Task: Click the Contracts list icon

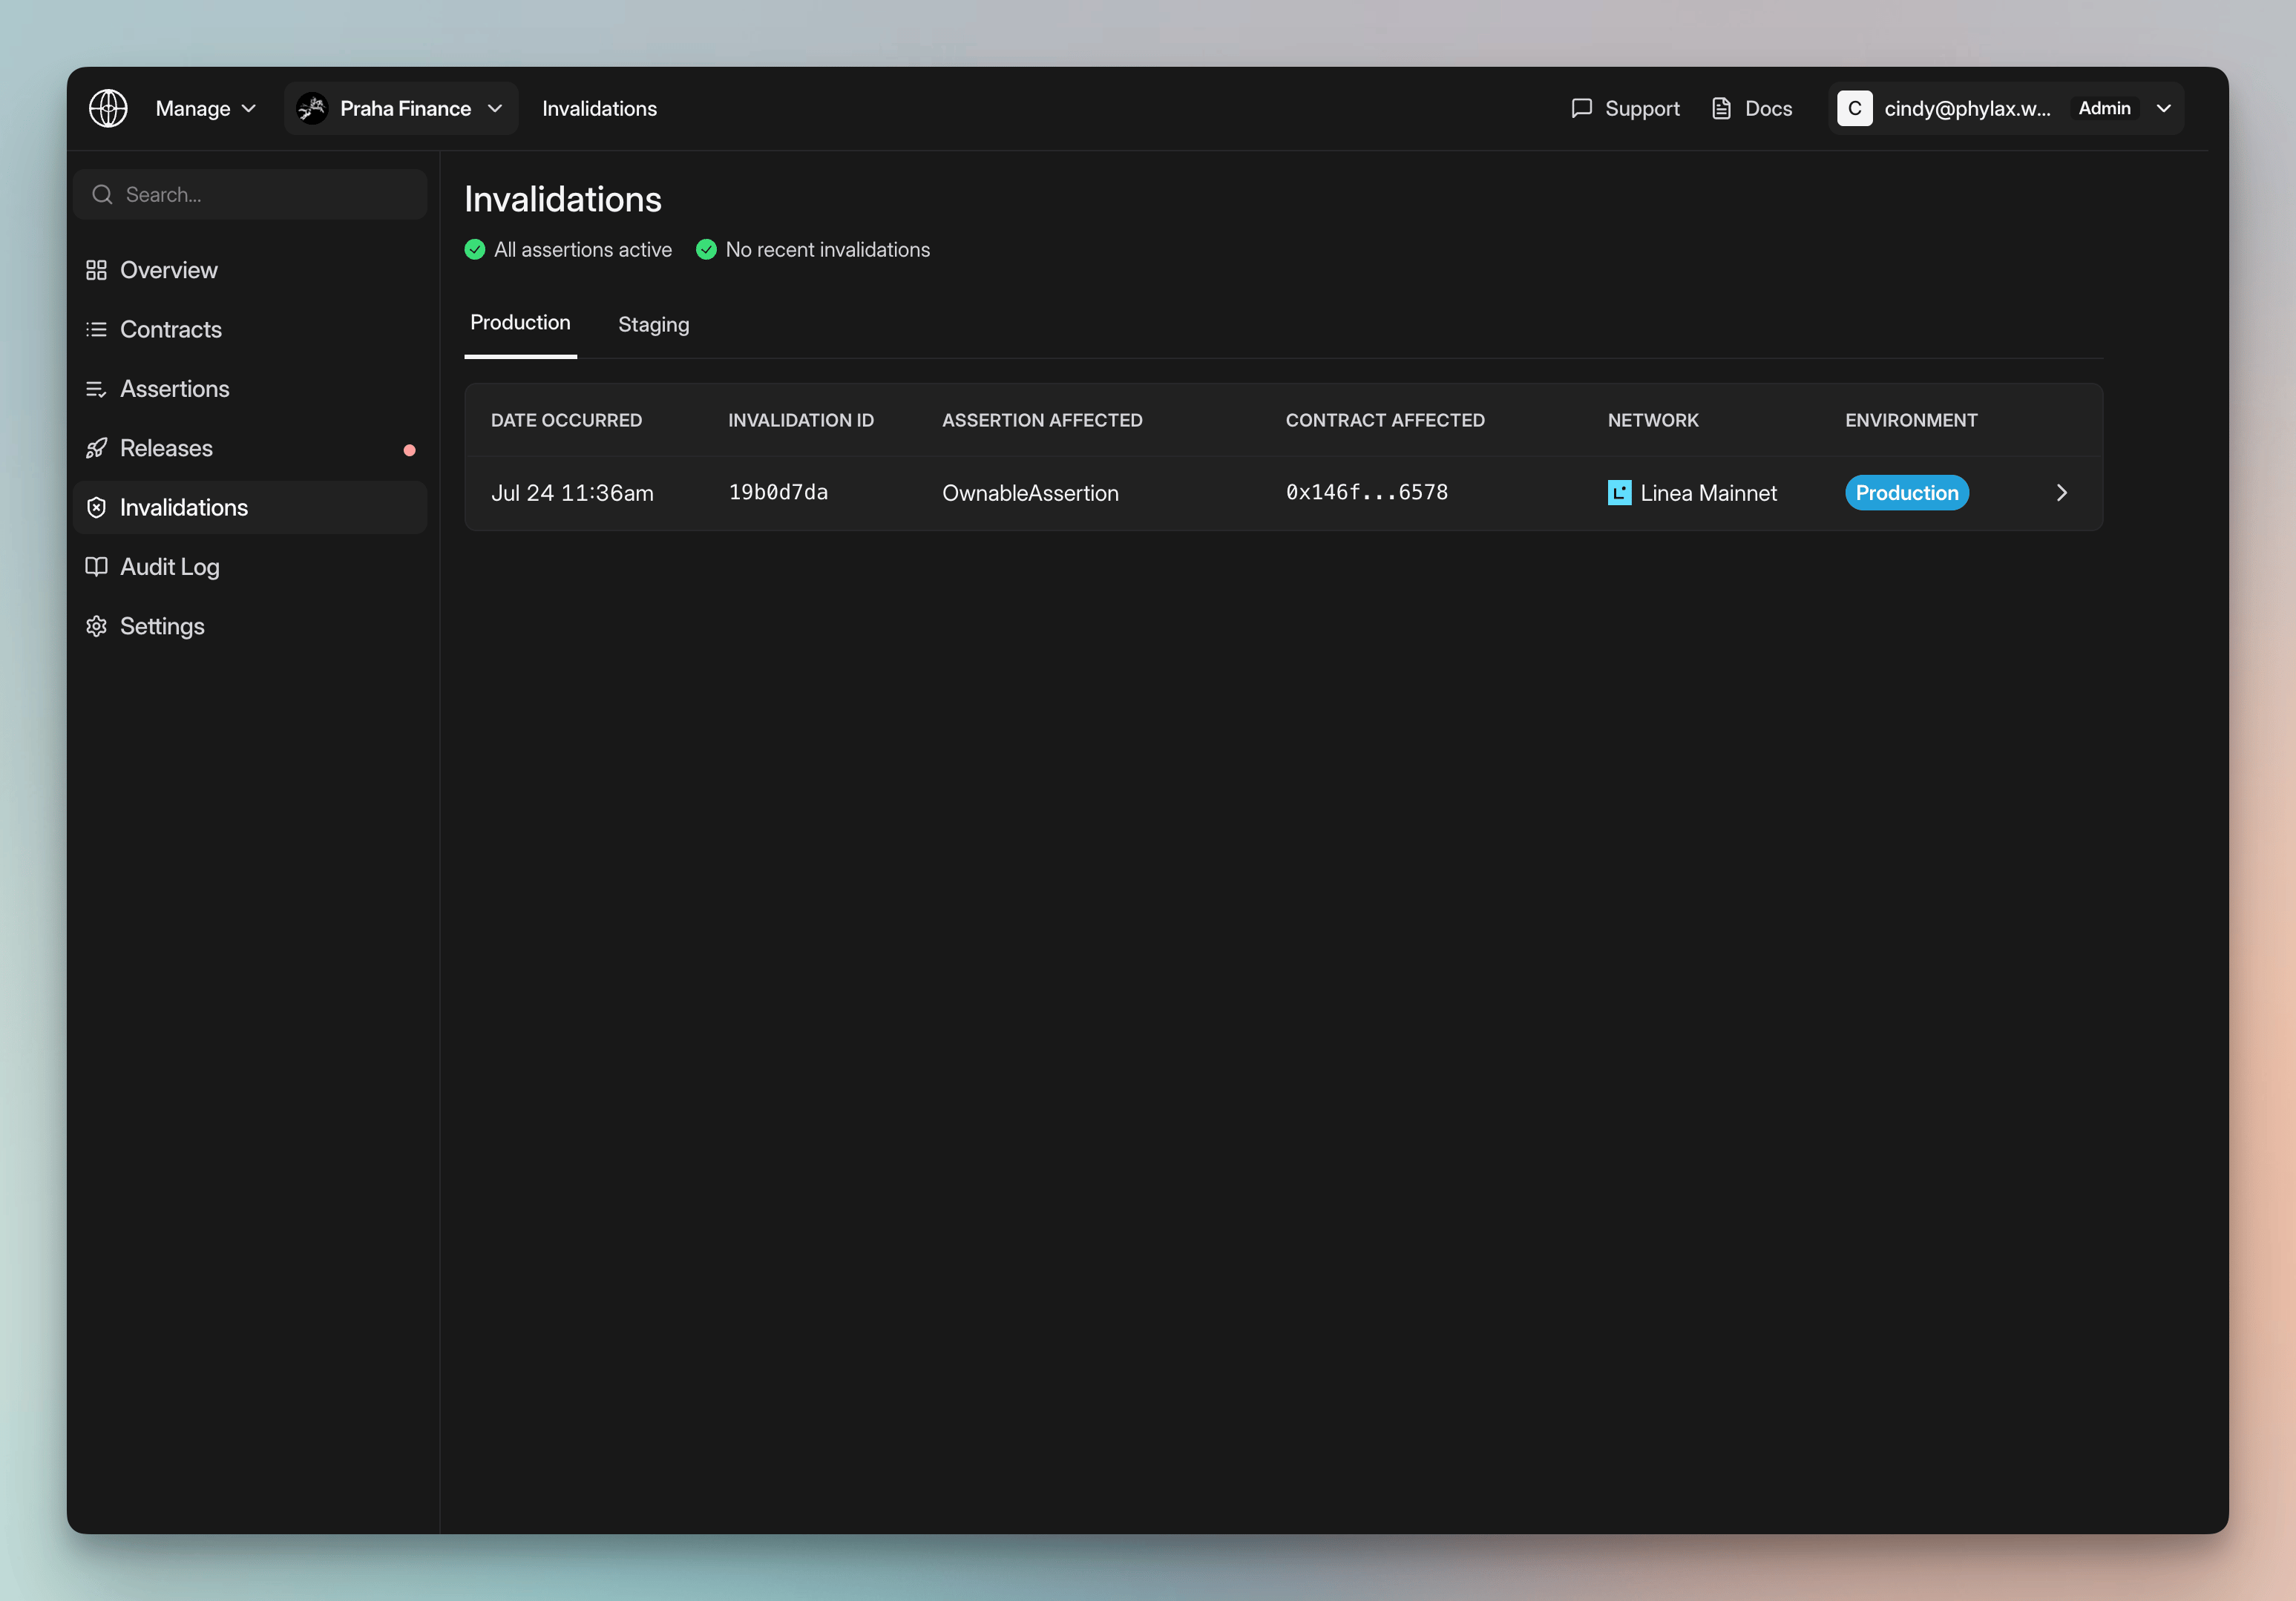Action: [x=96, y=329]
